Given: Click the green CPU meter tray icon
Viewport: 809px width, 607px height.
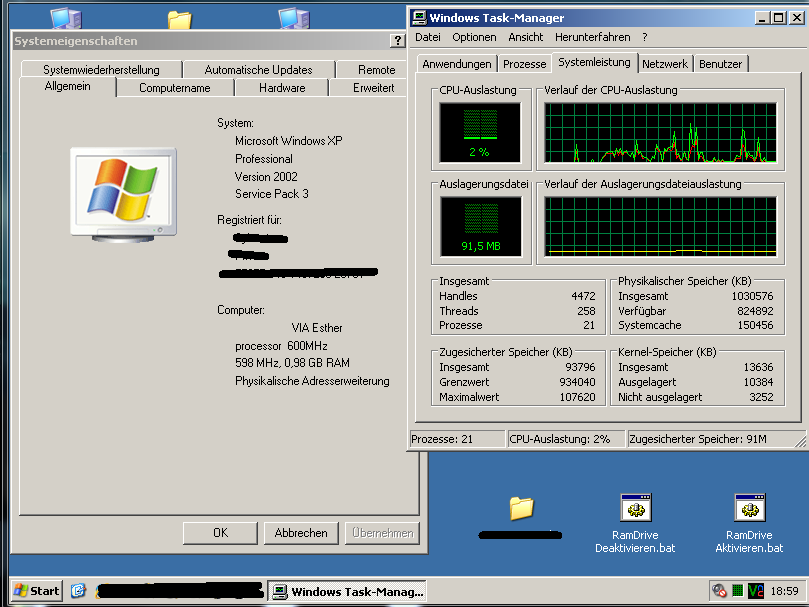Looking at the screenshot, I should pos(738,591).
